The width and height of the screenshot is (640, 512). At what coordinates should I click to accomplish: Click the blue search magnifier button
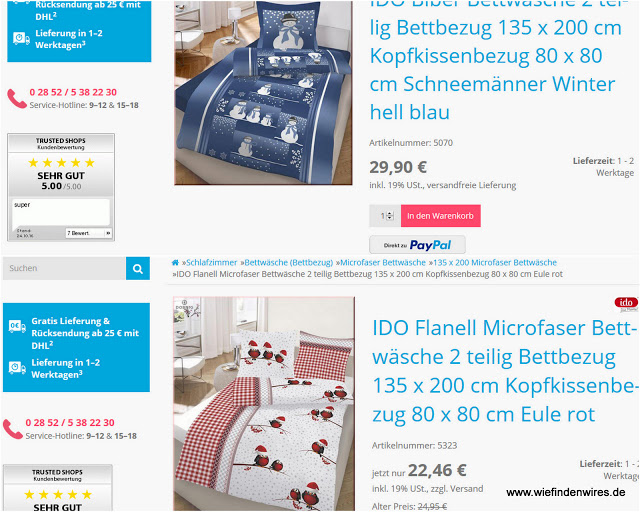[138, 268]
